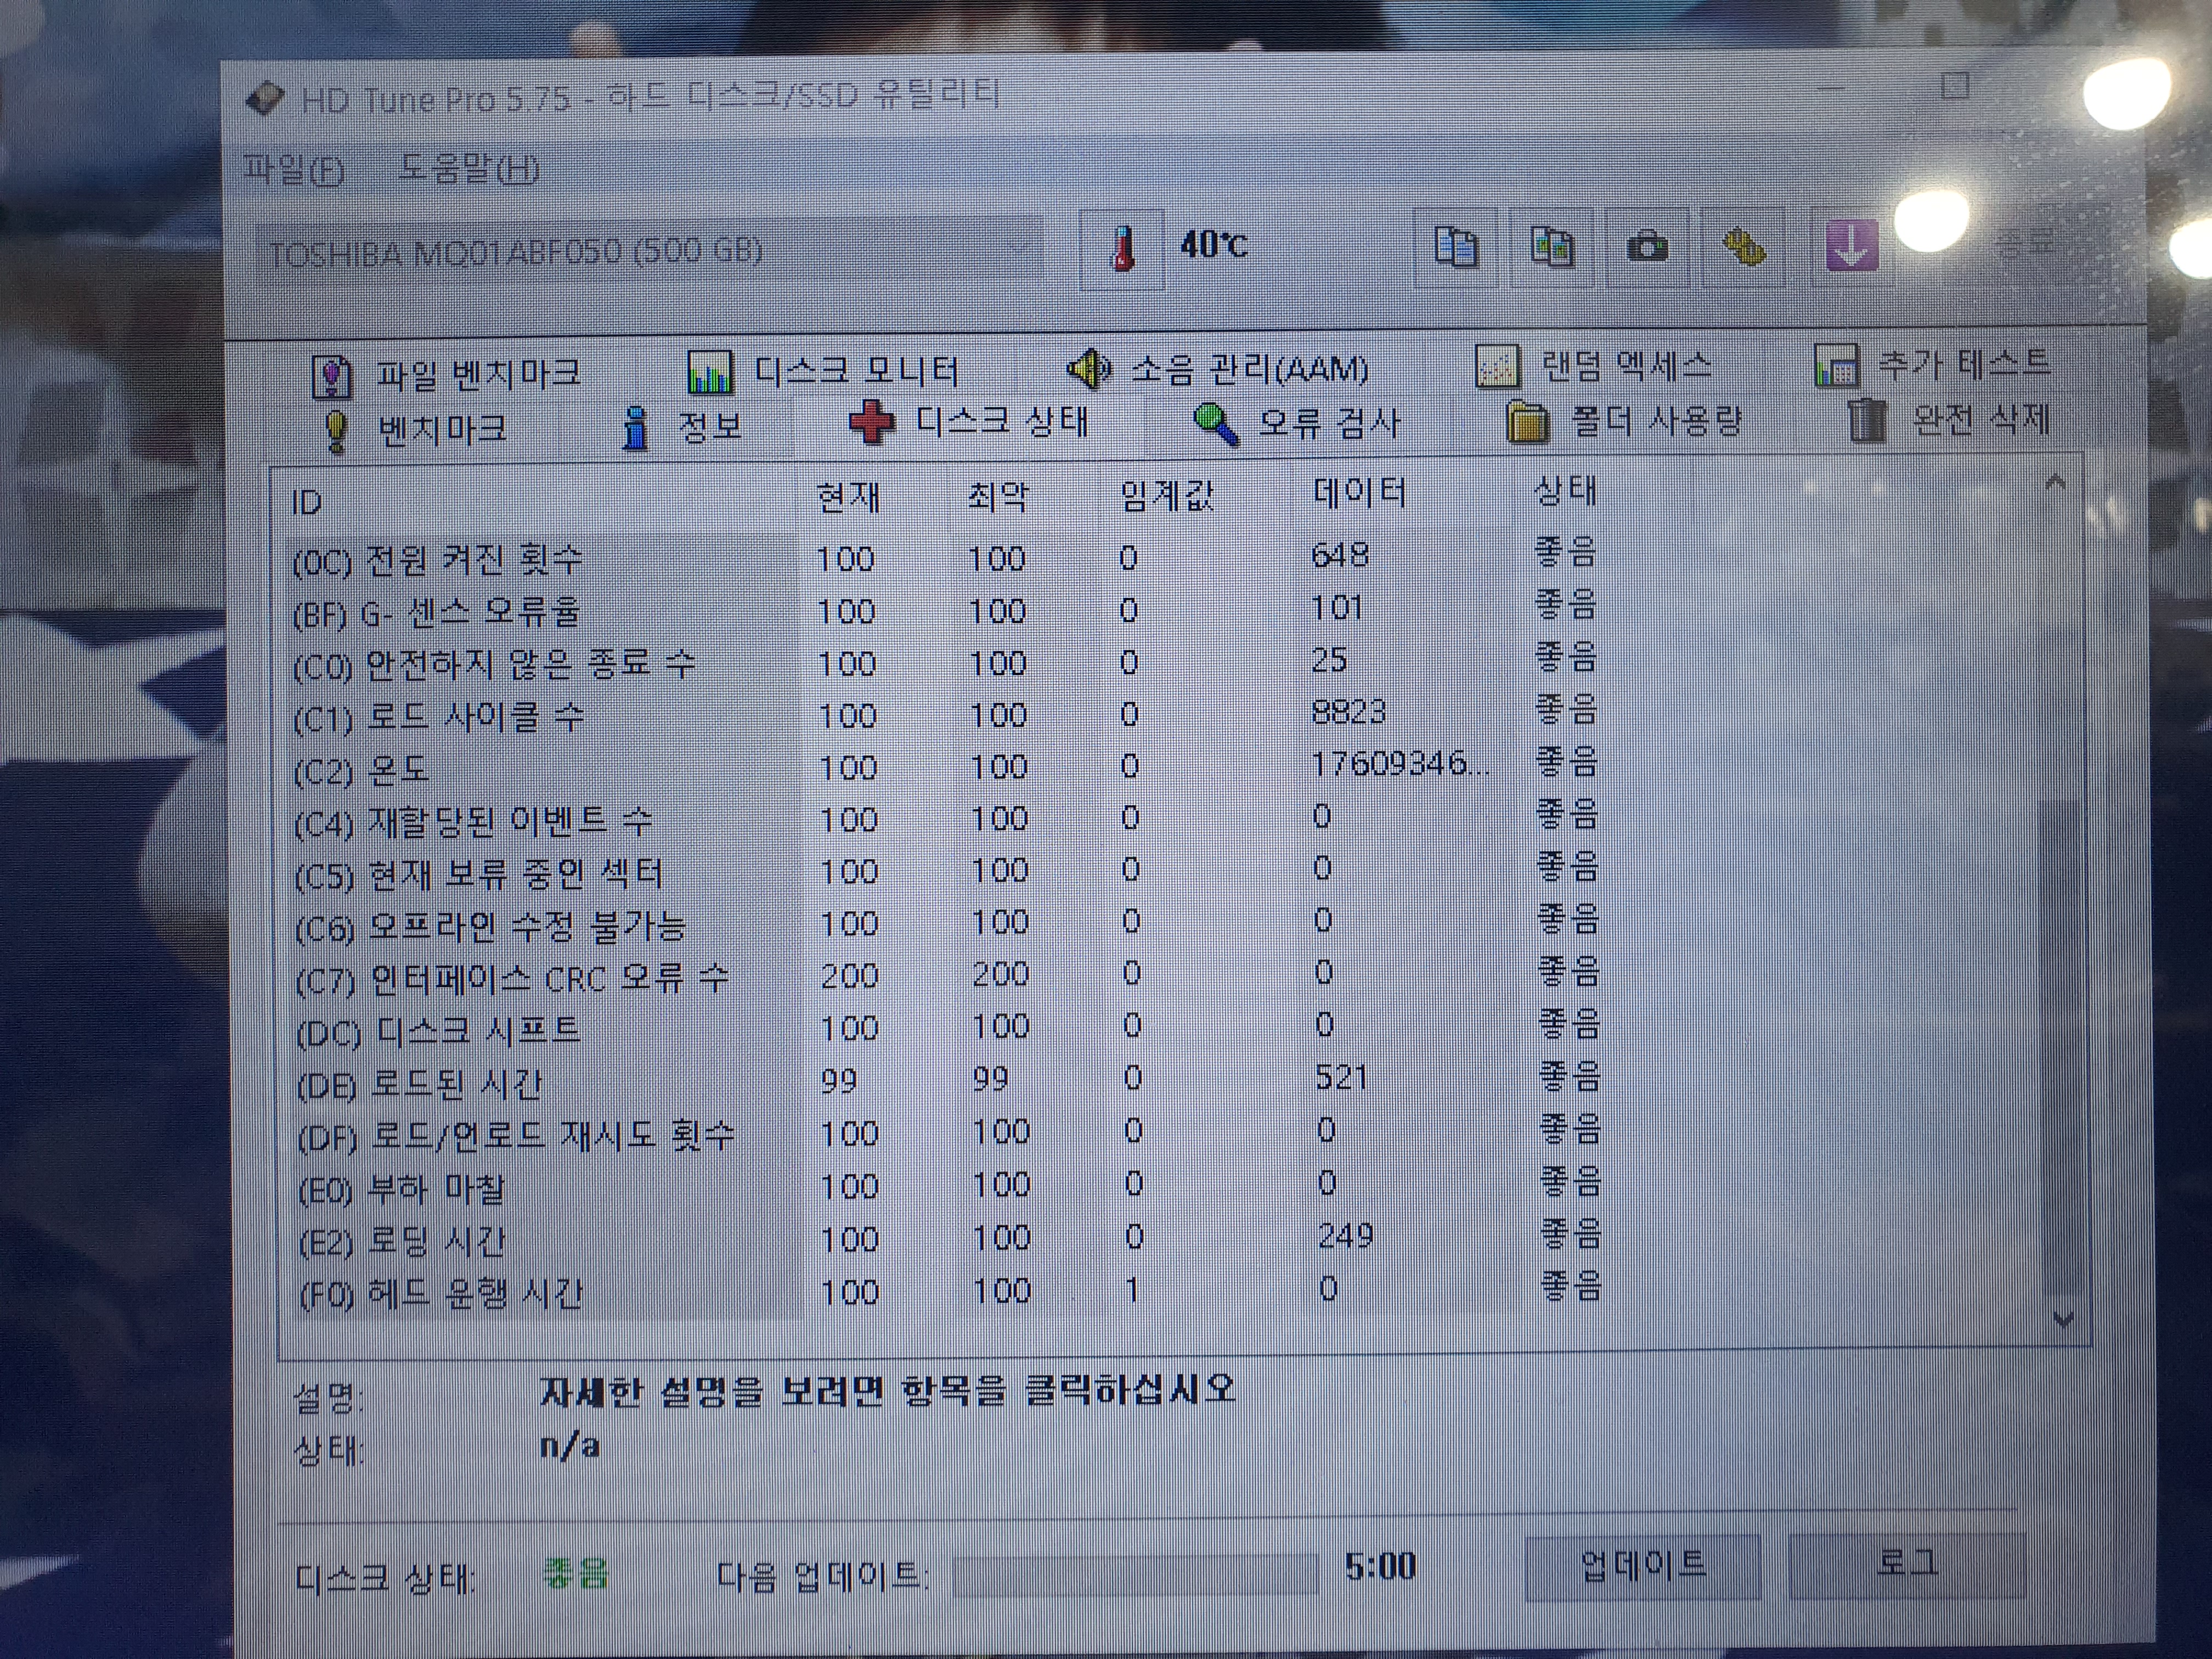Viewport: 2212px width, 1659px height.
Task: Switch to the 벤치마크 tab
Action: pos(415,430)
